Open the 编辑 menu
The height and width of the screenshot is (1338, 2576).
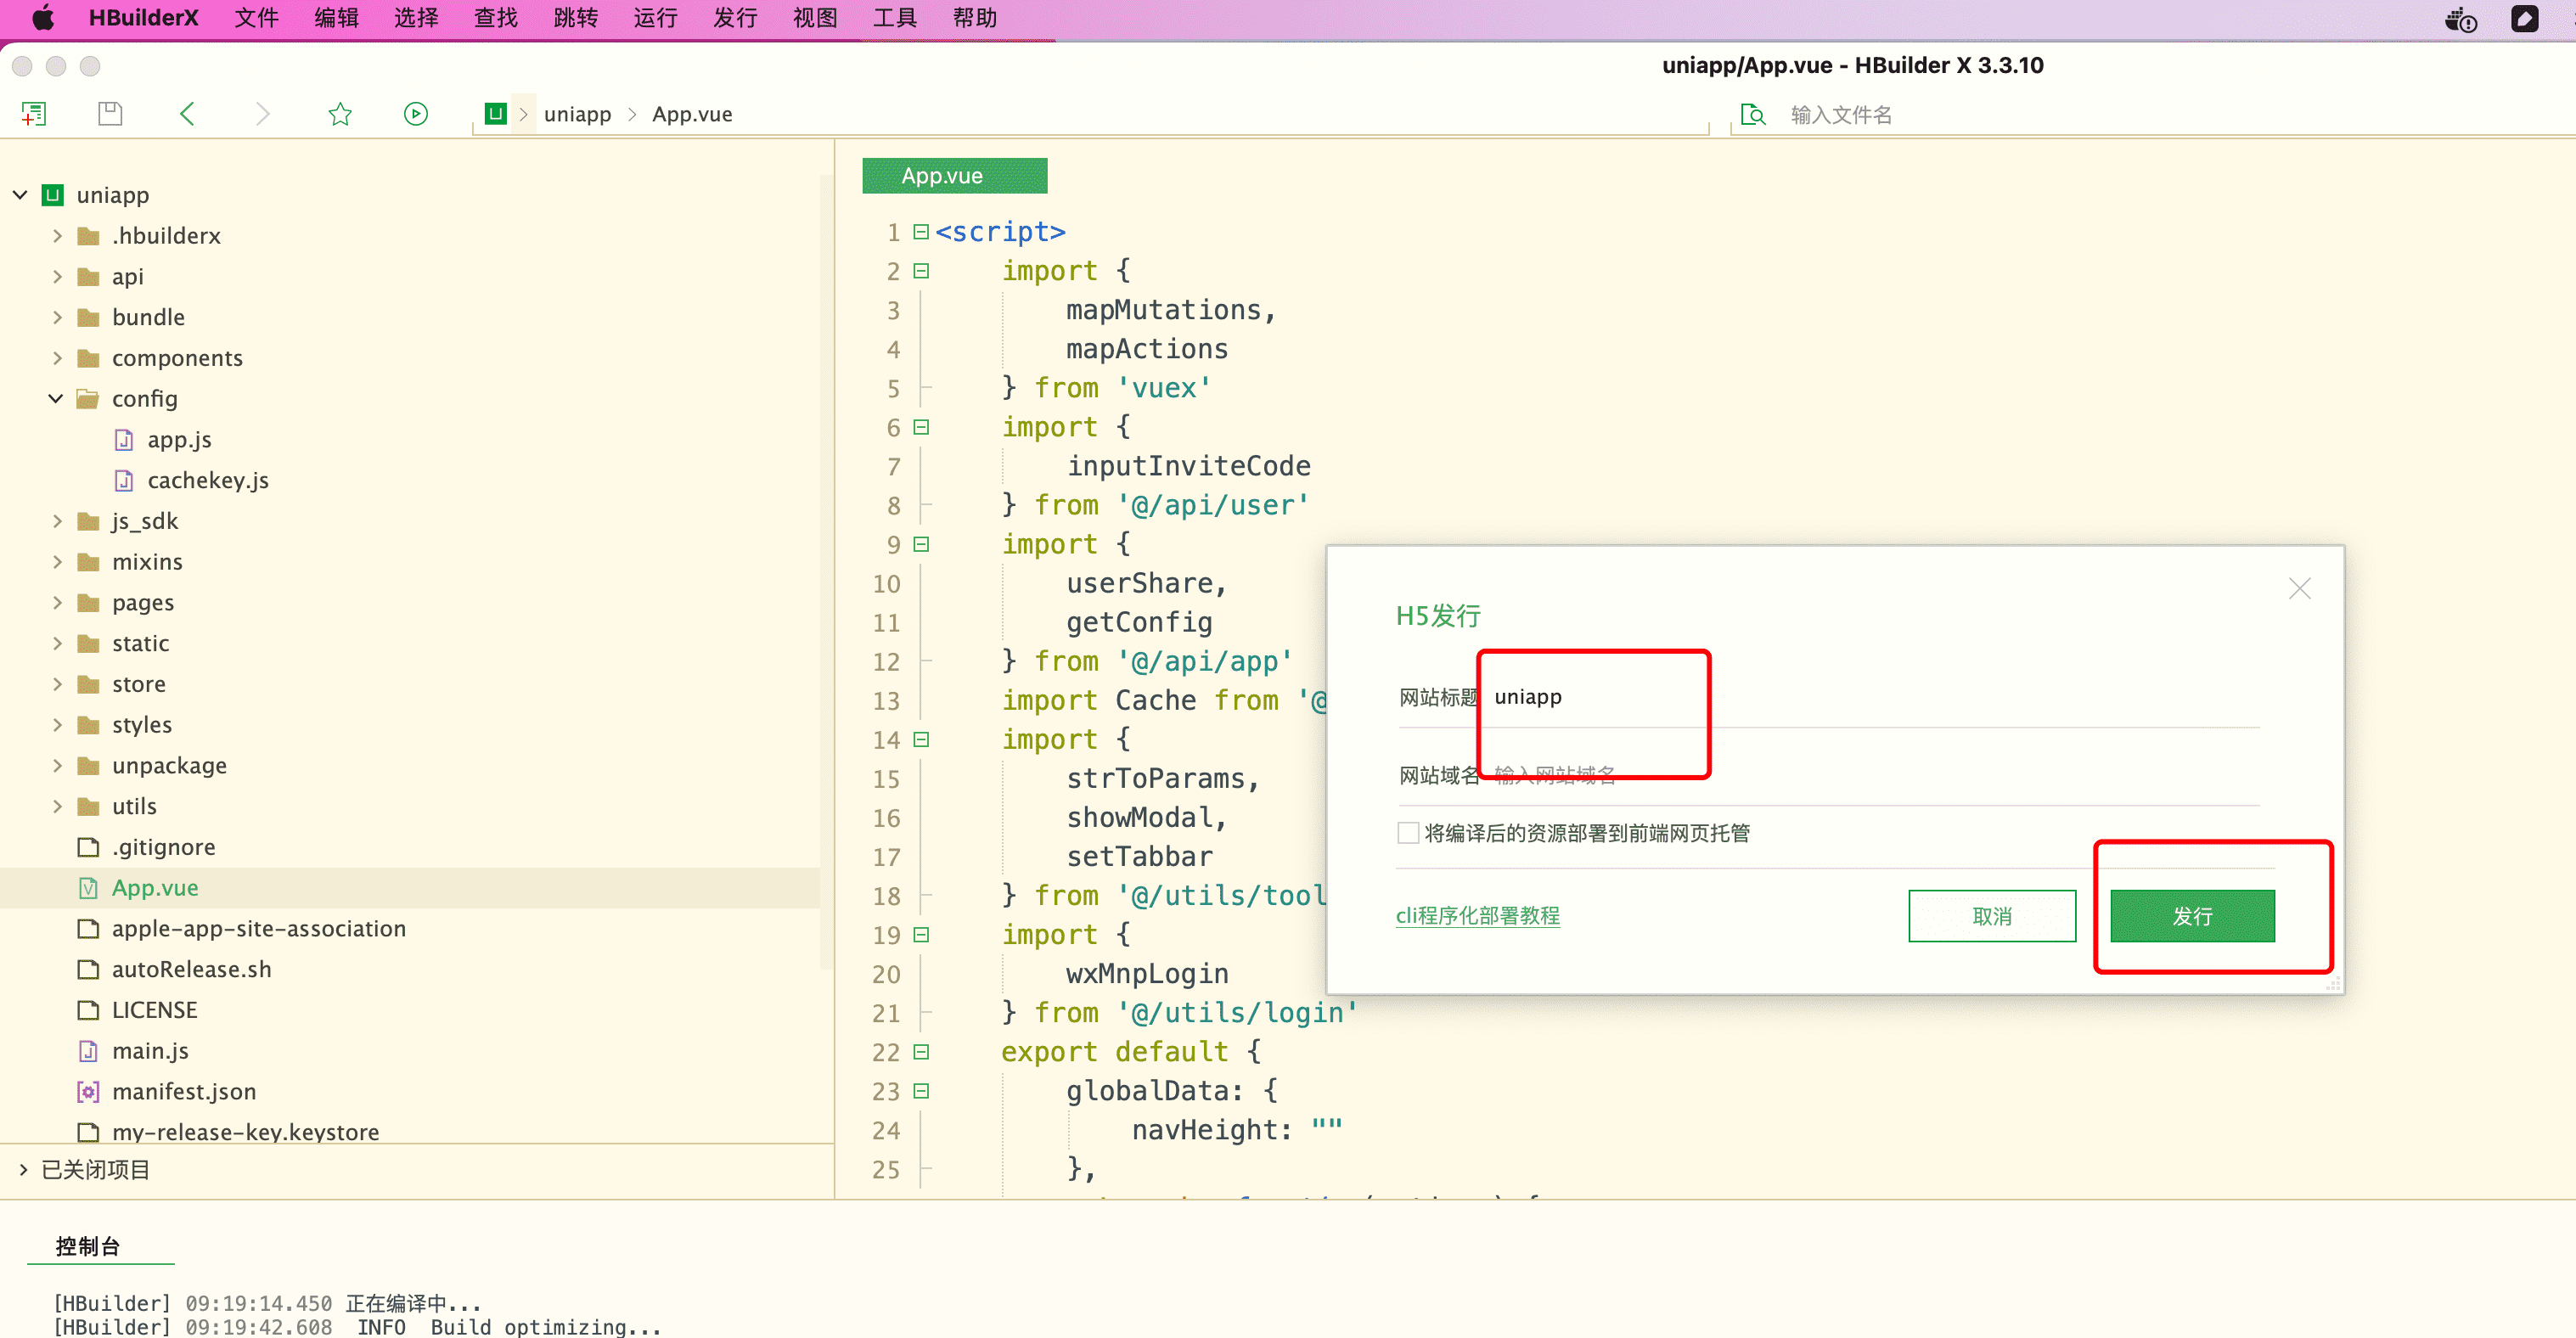click(x=336, y=18)
